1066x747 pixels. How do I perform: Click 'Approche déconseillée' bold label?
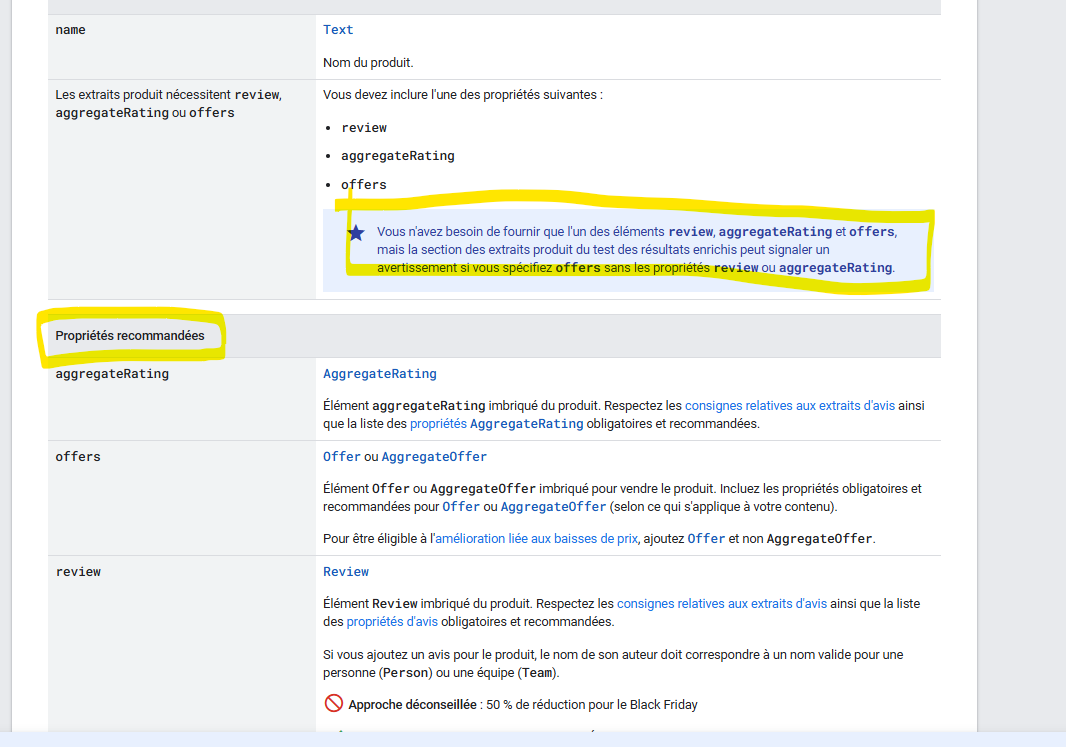click(x=413, y=705)
